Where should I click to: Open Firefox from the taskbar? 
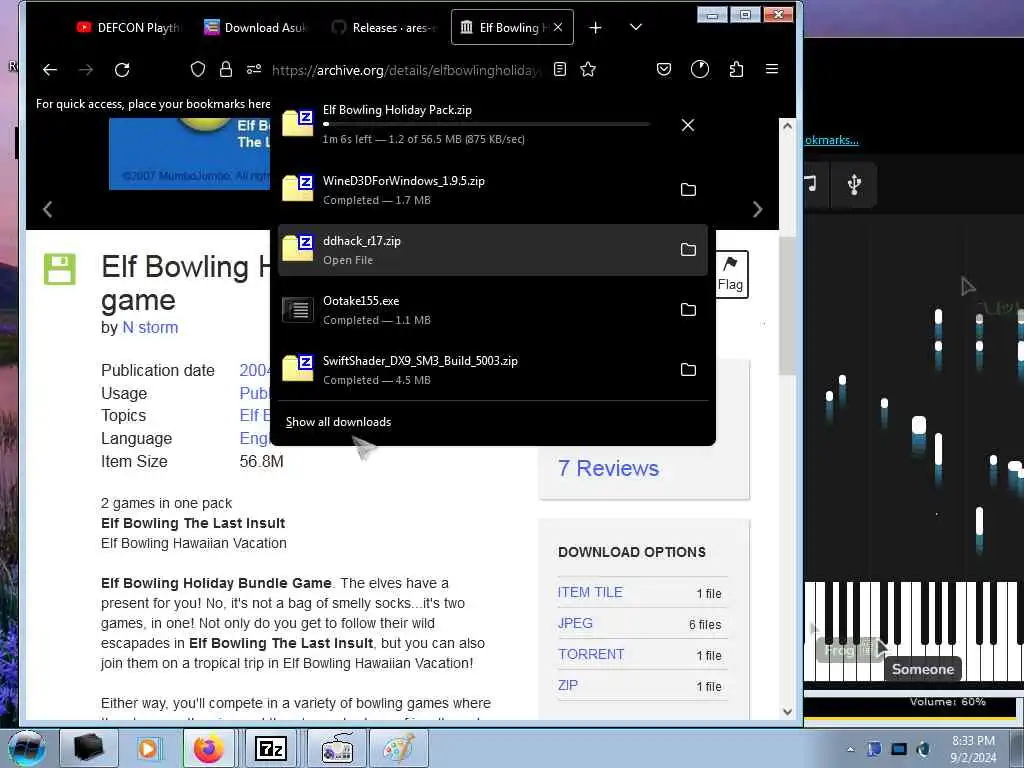[x=209, y=748]
